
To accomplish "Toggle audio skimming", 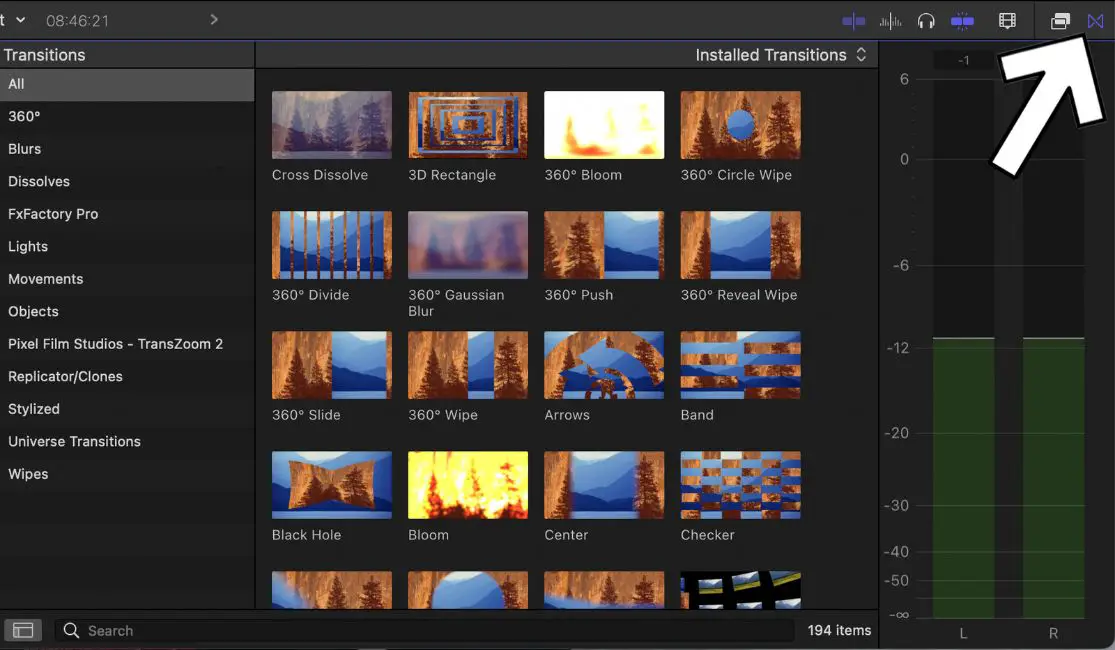I will (x=889, y=20).
